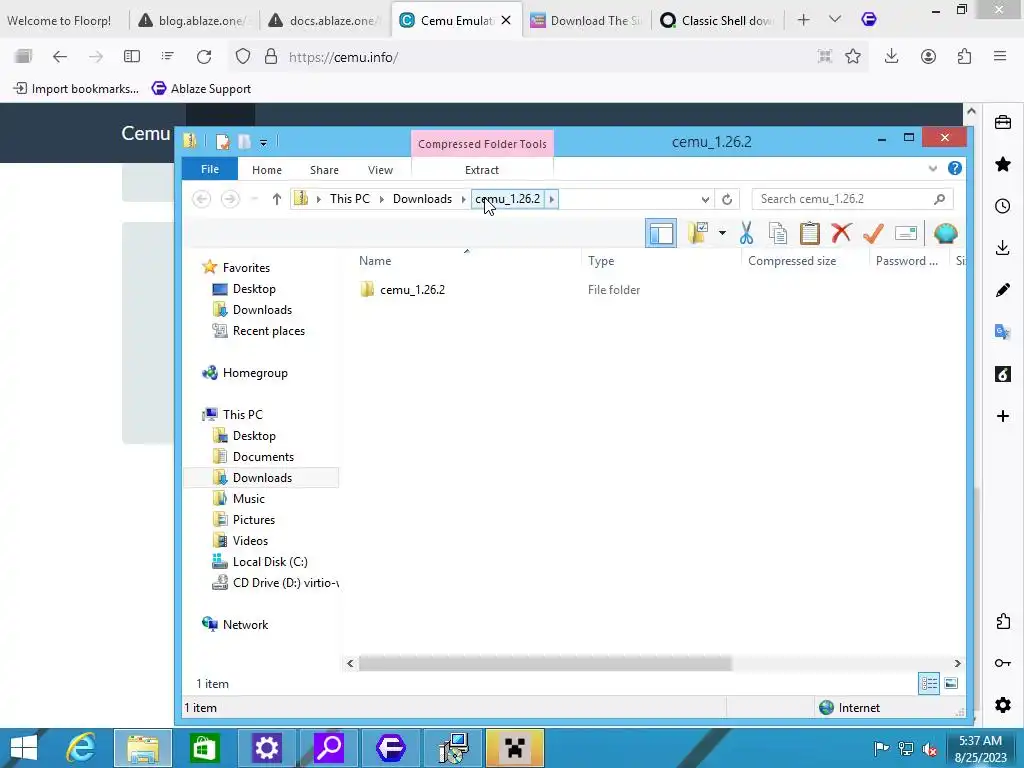1024x768 pixels.
Task: Open the File ribbon tab
Action: (210, 169)
